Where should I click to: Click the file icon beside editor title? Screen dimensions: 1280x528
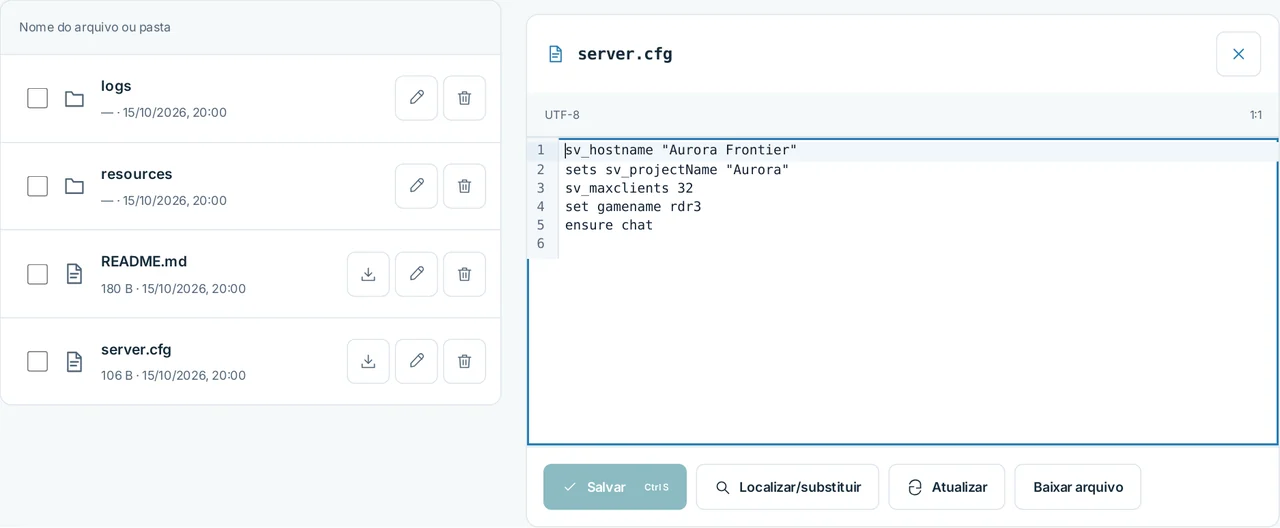tap(556, 54)
